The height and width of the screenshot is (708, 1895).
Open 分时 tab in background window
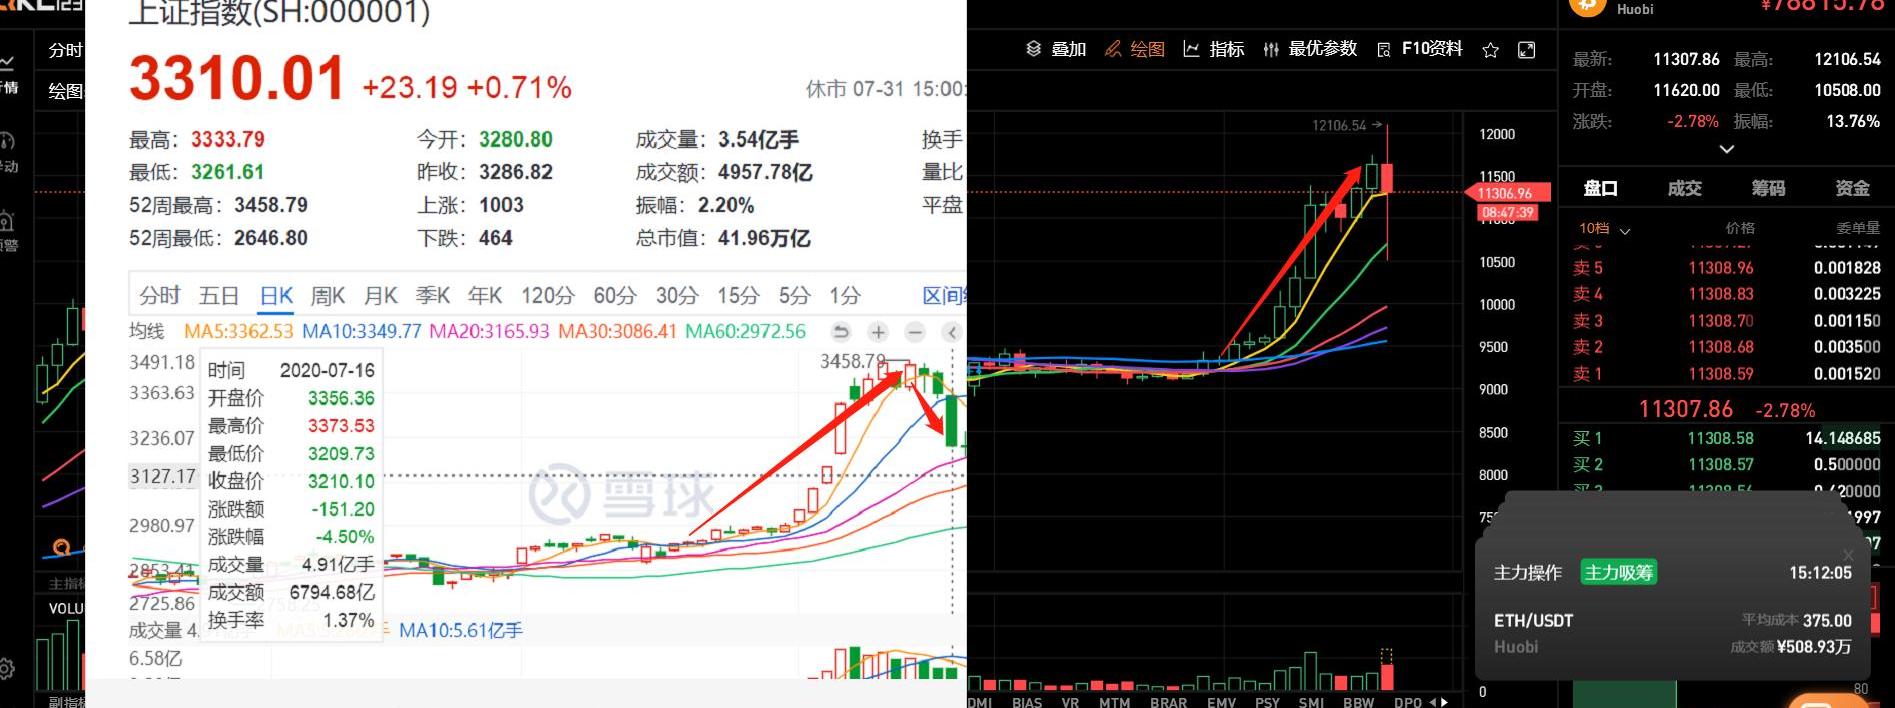point(65,50)
